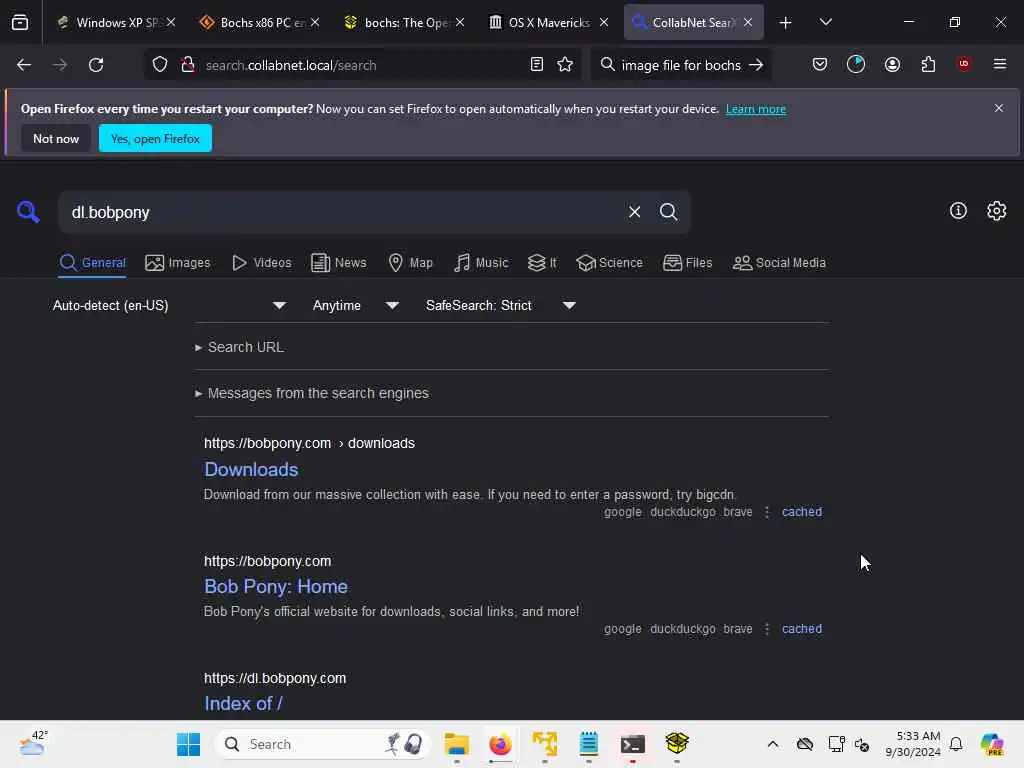Open the weather widget showing 42°
The width and height of the screenshot is (1024, 768).
[x=33, y=744]
